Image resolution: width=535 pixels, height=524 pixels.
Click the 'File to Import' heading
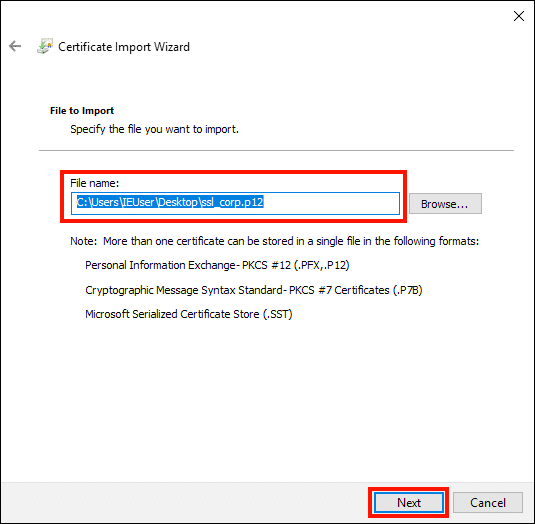(x=82, y=111)
